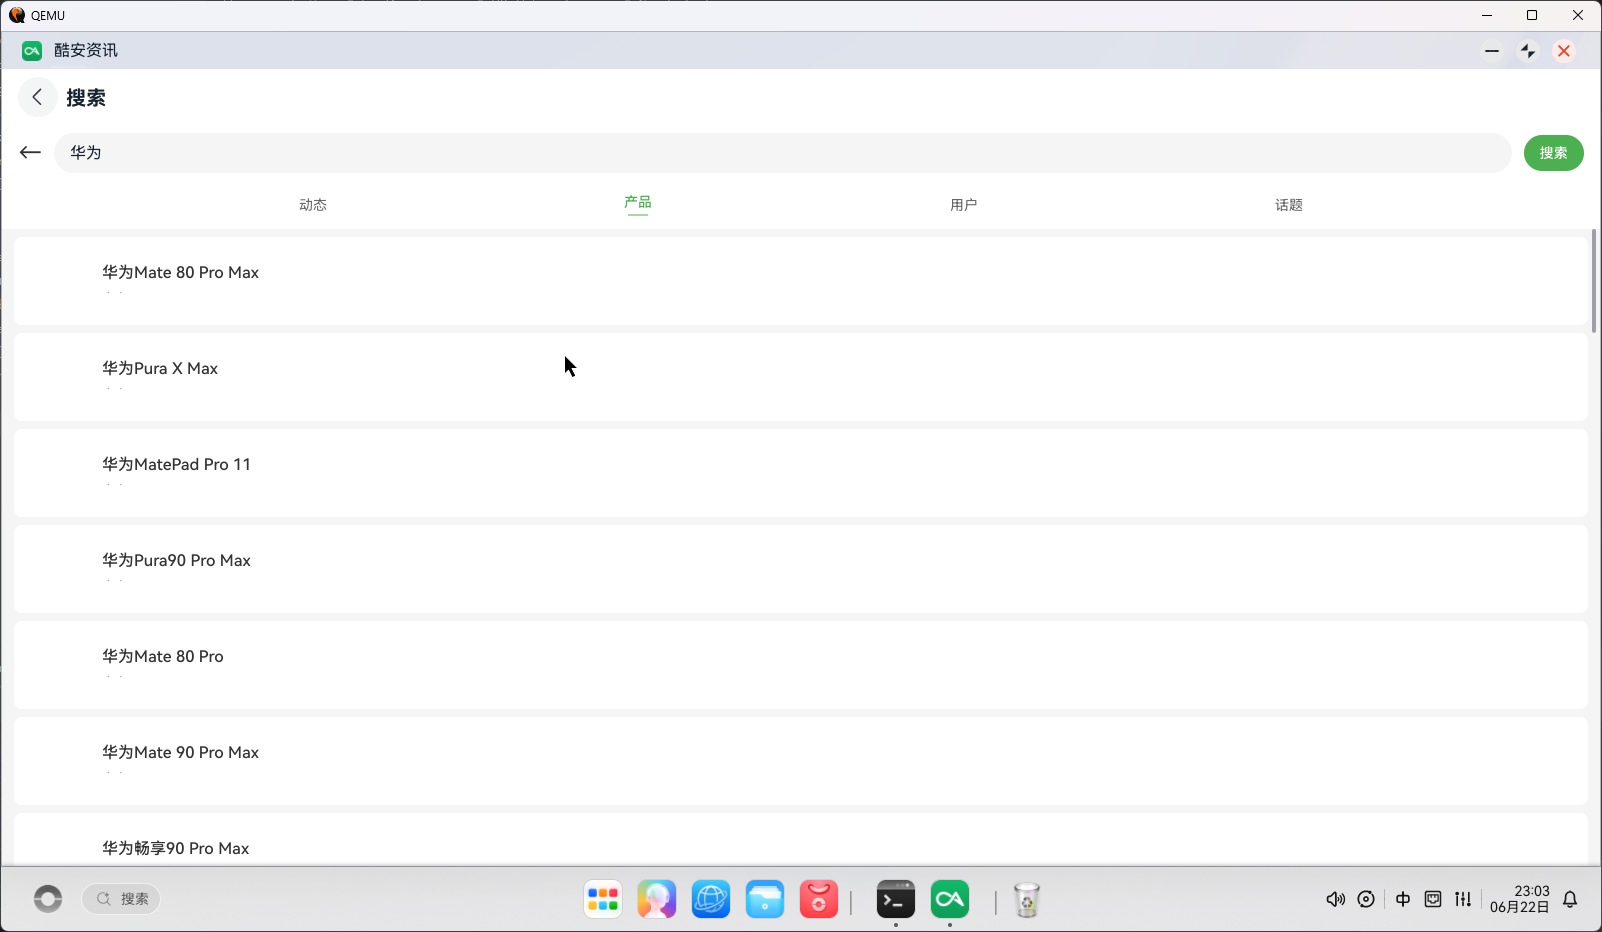The width and height of the screenshot is (1602, 932).
Task: Switch to the terminal app in dock
Action: click(x=896, y=900)
